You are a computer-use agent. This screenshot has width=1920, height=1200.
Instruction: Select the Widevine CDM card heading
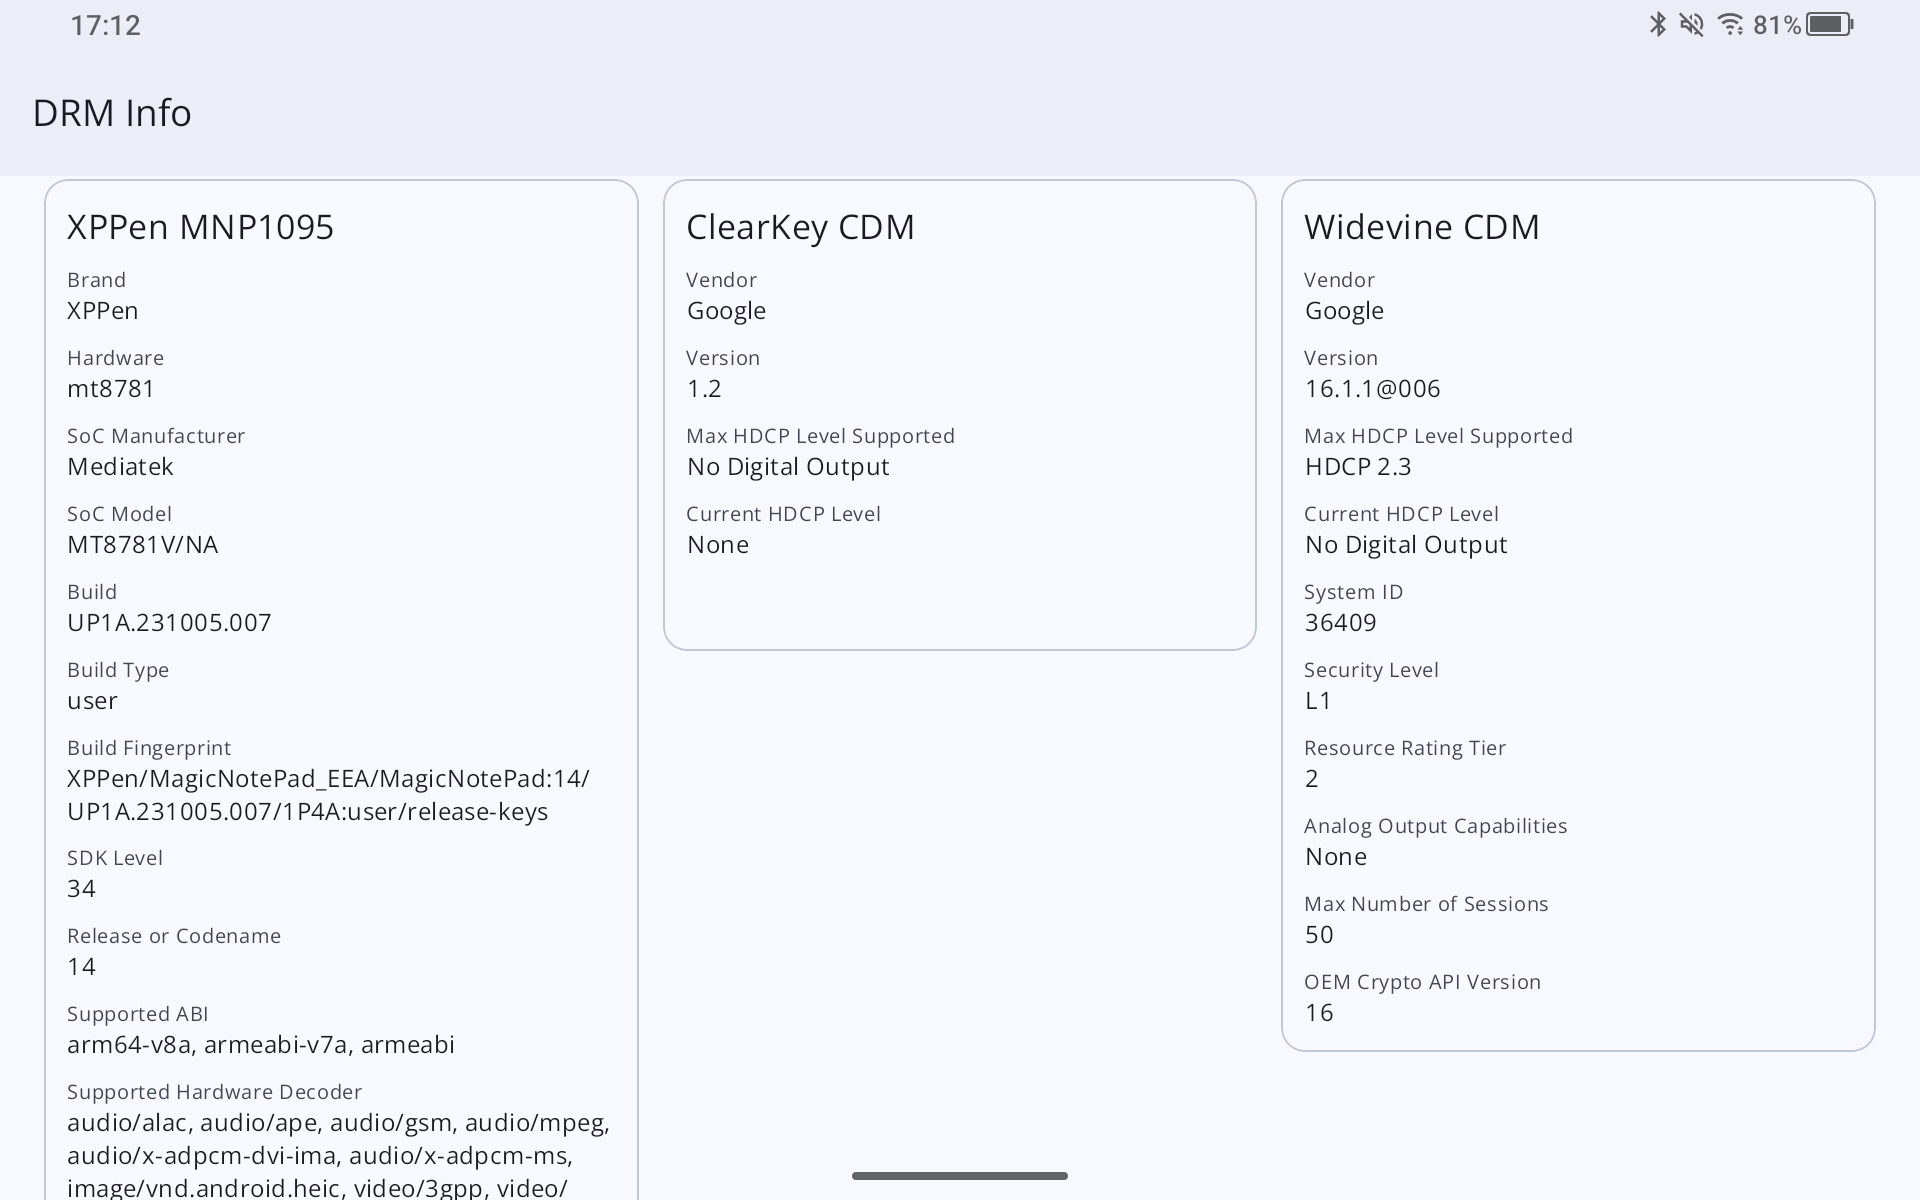coord(1421,227)
